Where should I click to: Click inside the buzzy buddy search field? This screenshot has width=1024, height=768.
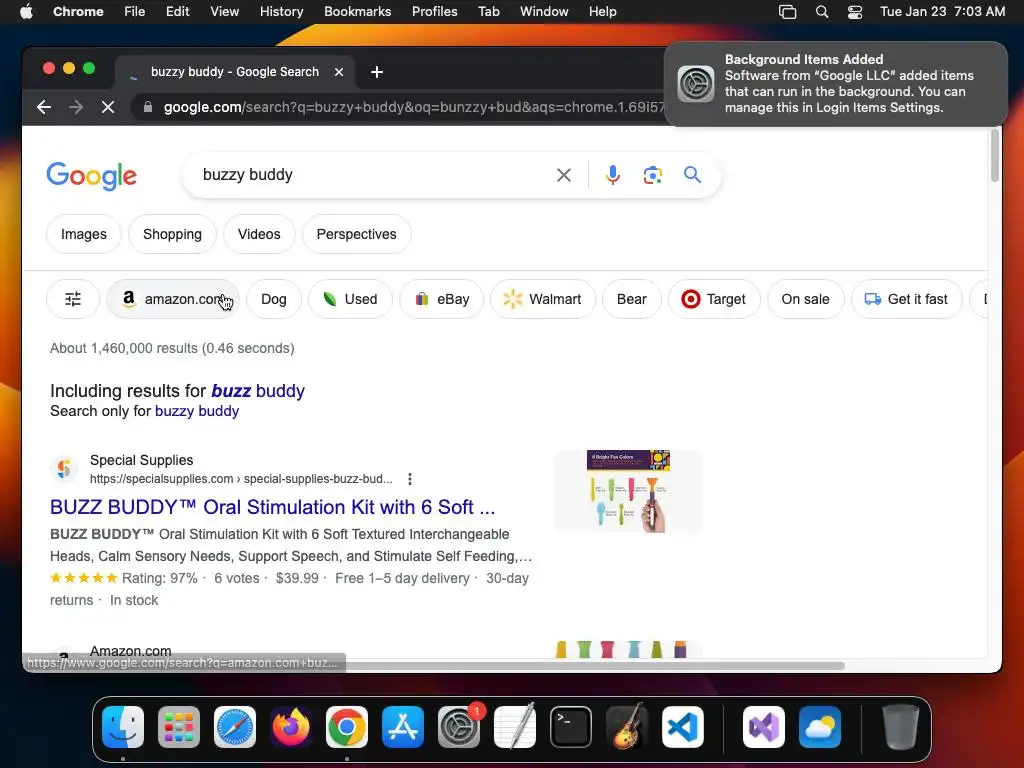(x=372, y=175)
